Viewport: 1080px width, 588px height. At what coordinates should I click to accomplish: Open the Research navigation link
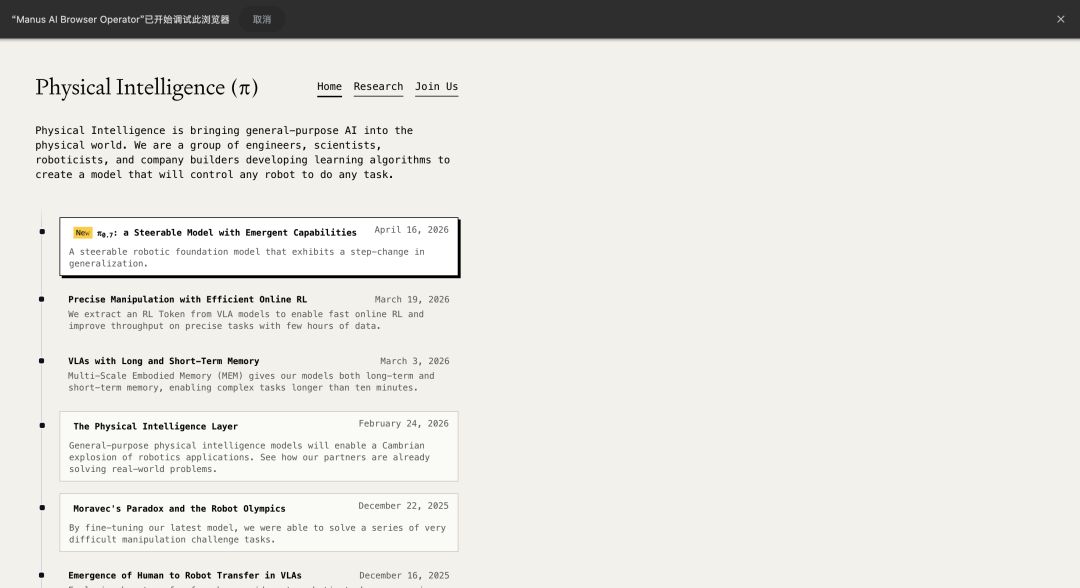[x=378, y=87]
